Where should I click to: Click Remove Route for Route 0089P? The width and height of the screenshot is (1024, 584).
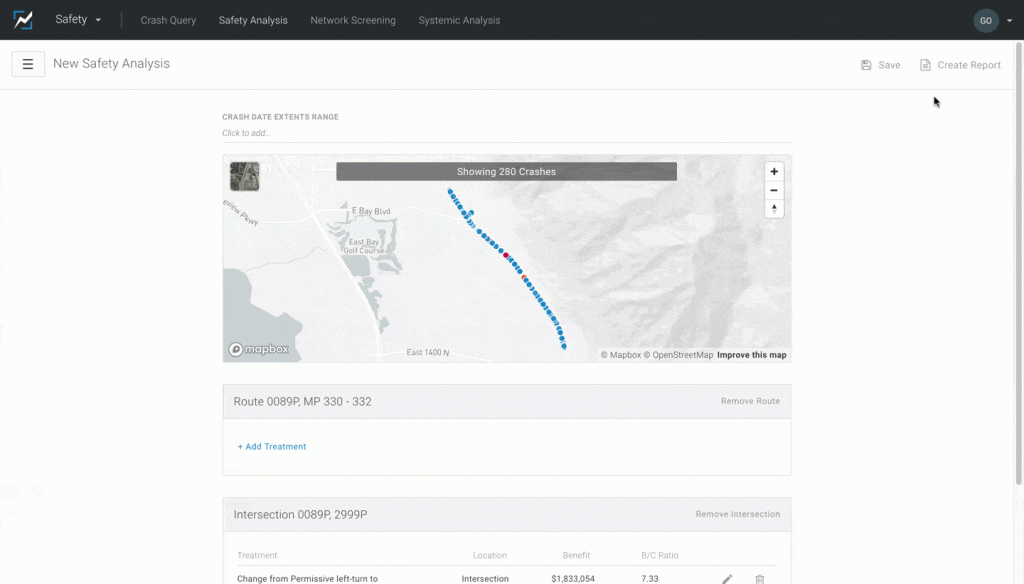tap(750, 401)
